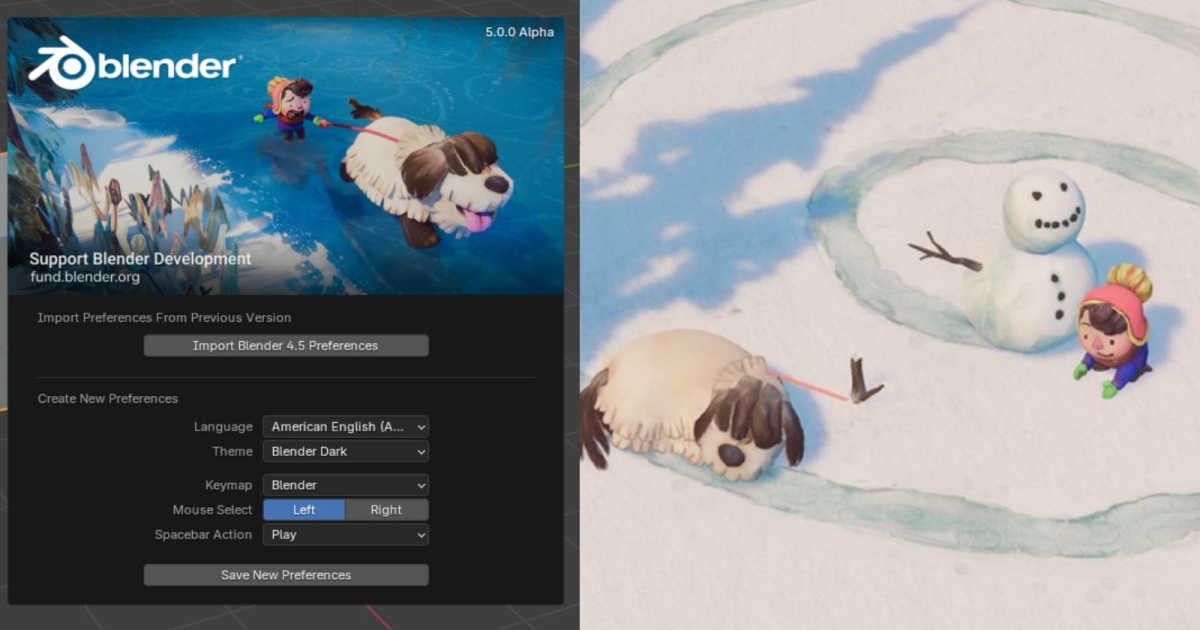Select Left for Mouse Select
Viewport: 1200px width, 630px height.
click(304, 510)
